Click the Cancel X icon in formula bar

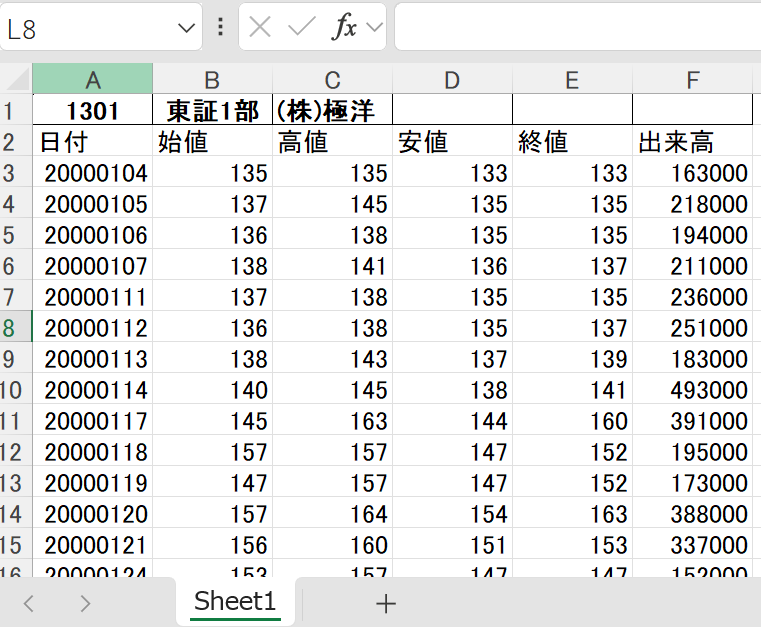[260, 27]
